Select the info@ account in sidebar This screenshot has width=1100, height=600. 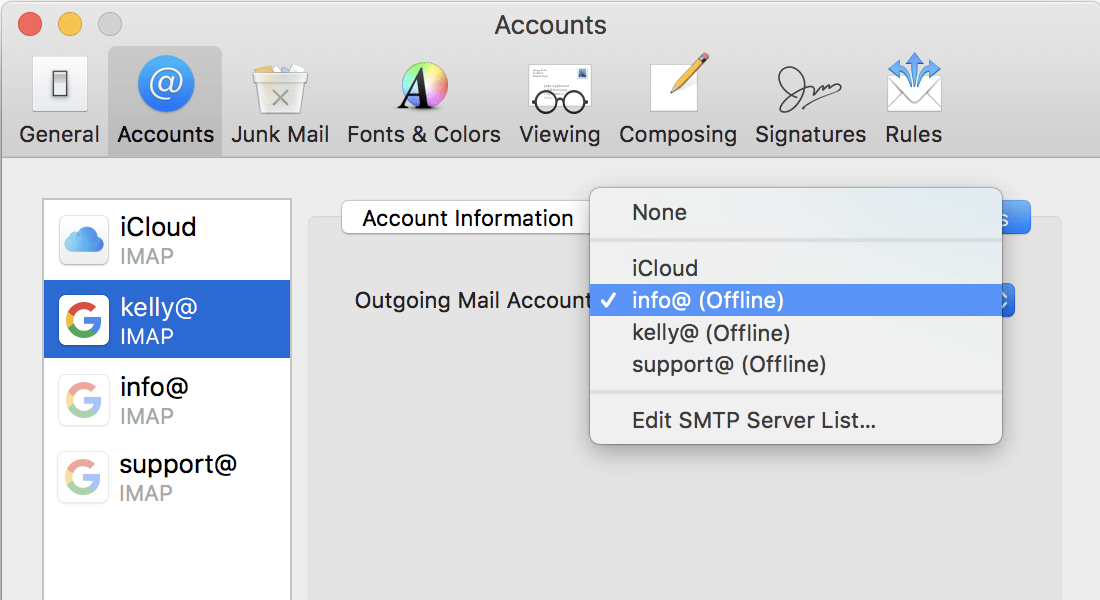[x=167, y=399]
